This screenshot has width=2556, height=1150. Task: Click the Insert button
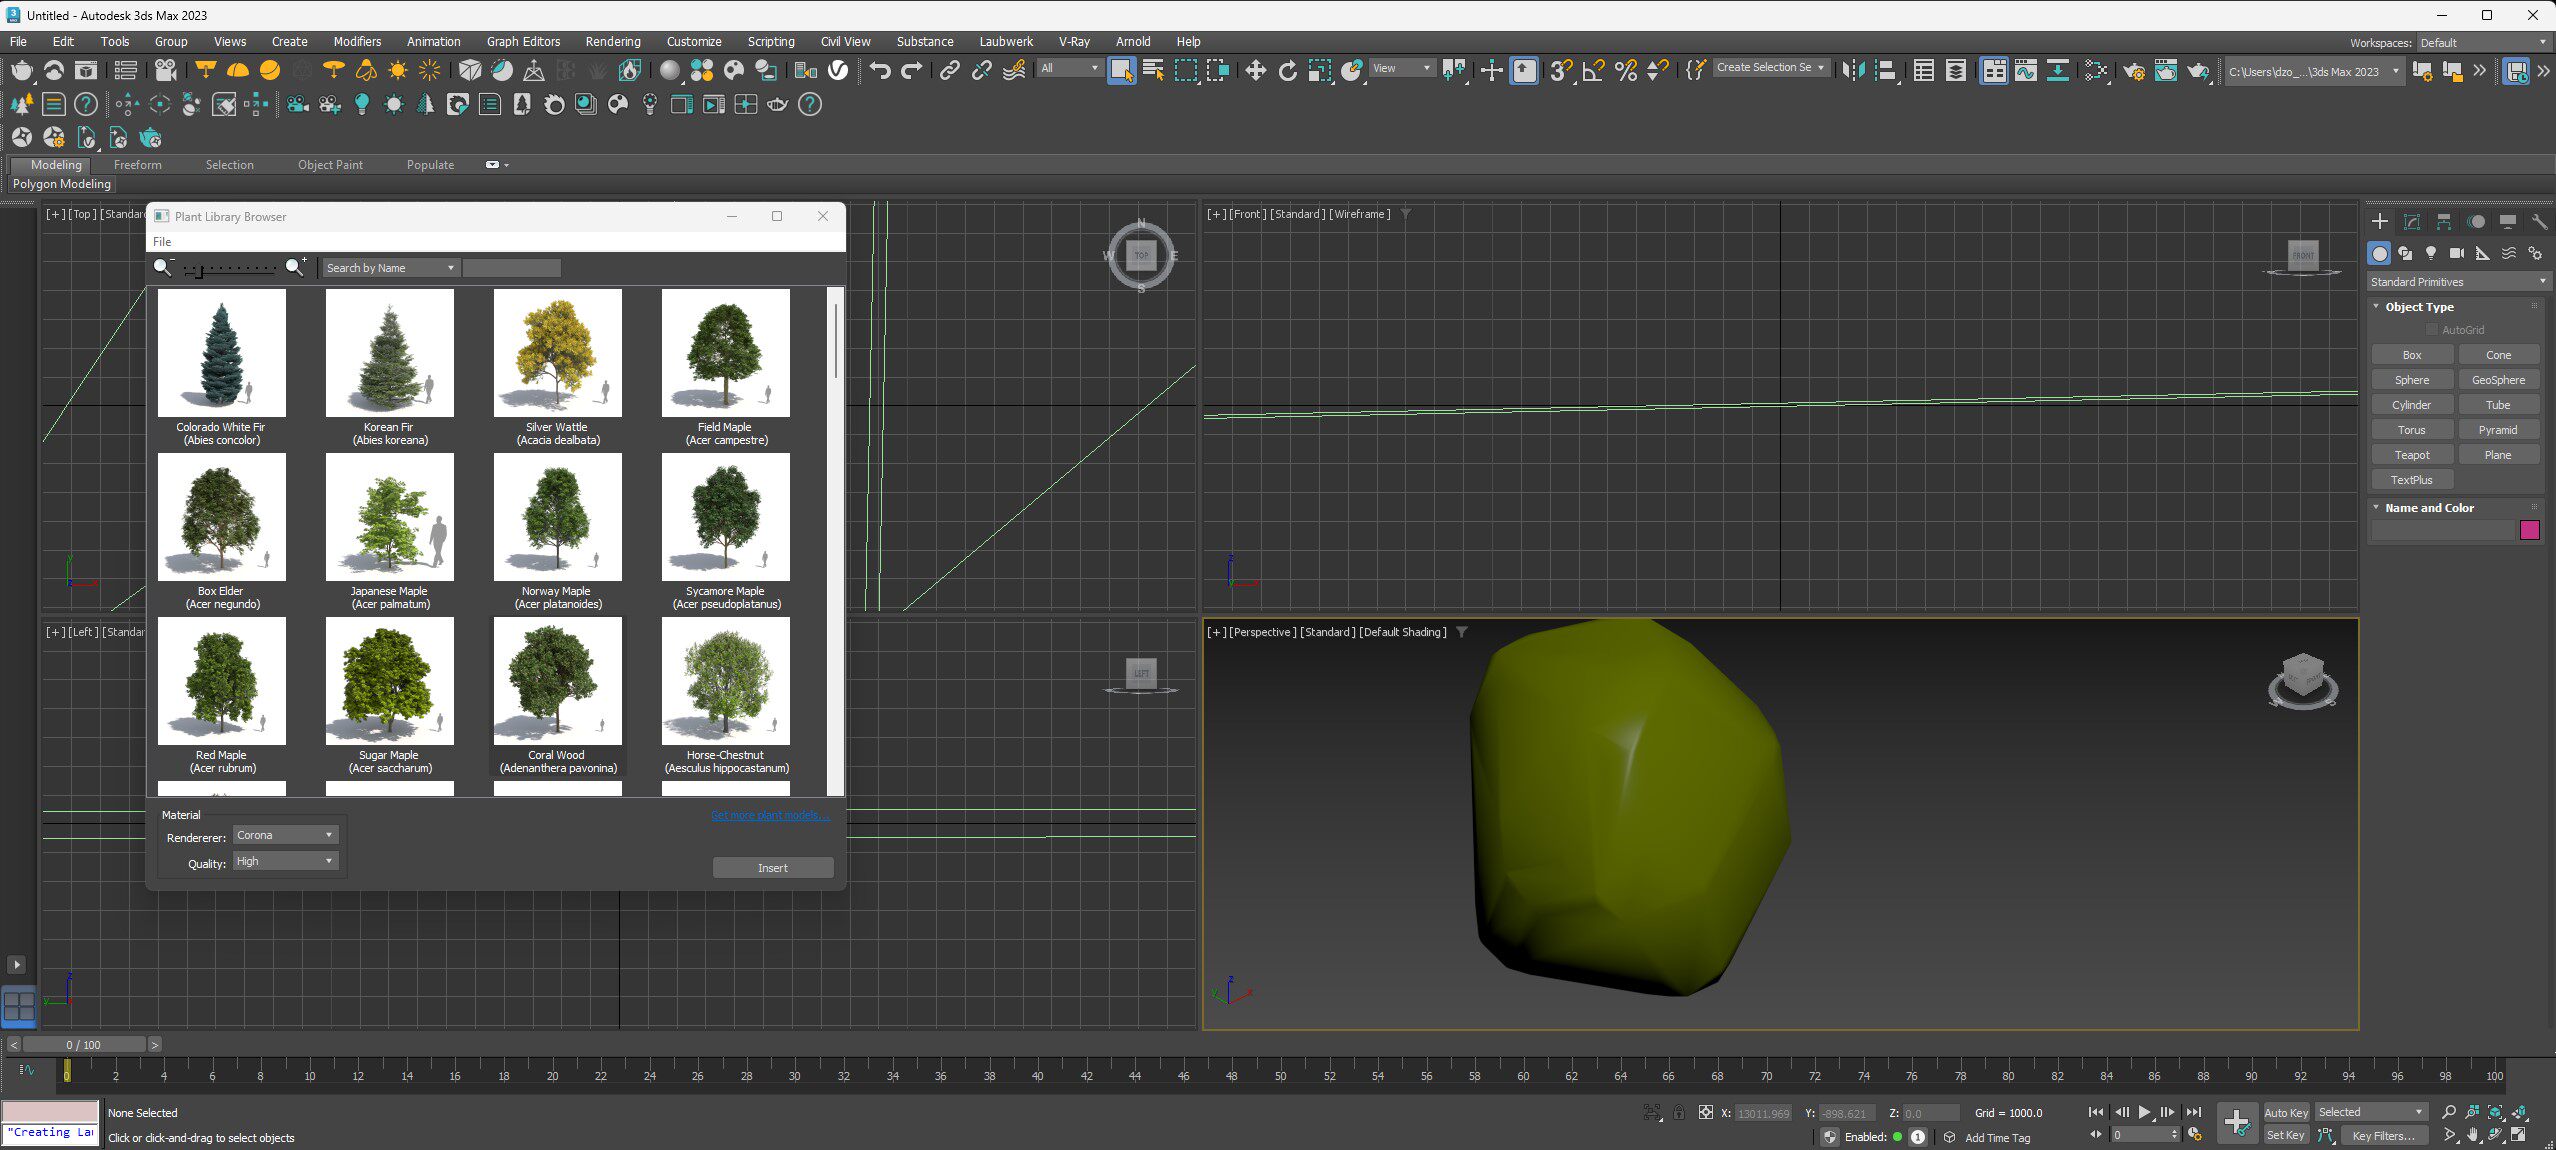pos(772,868)
